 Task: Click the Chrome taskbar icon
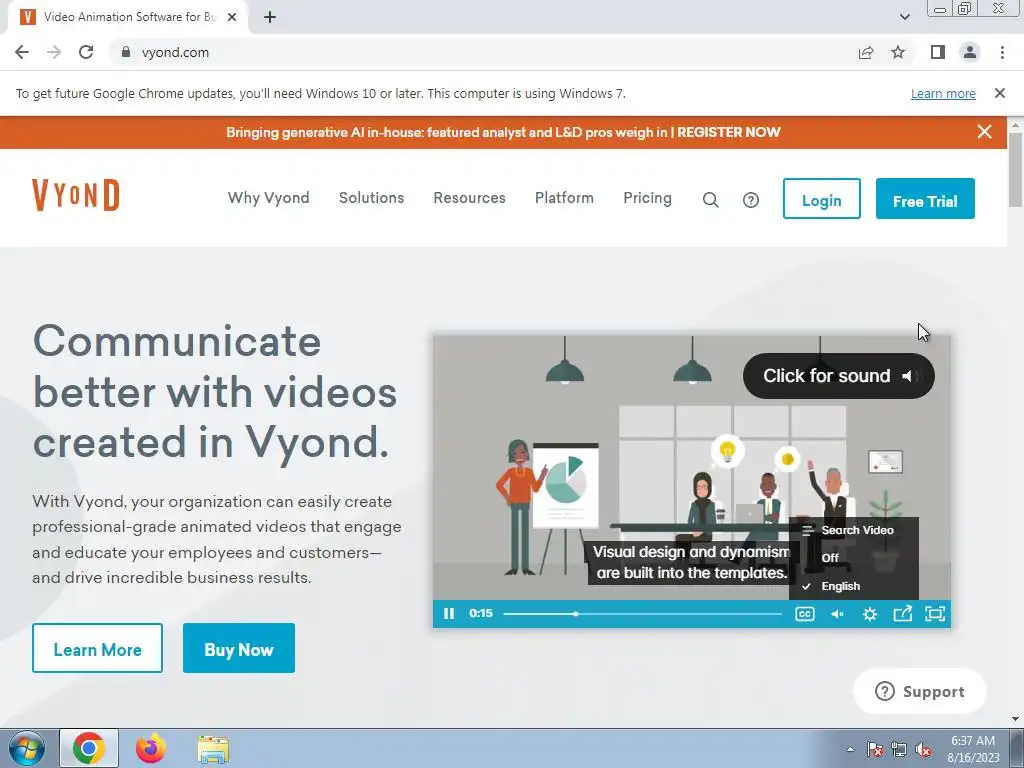(x=89, y=748)
